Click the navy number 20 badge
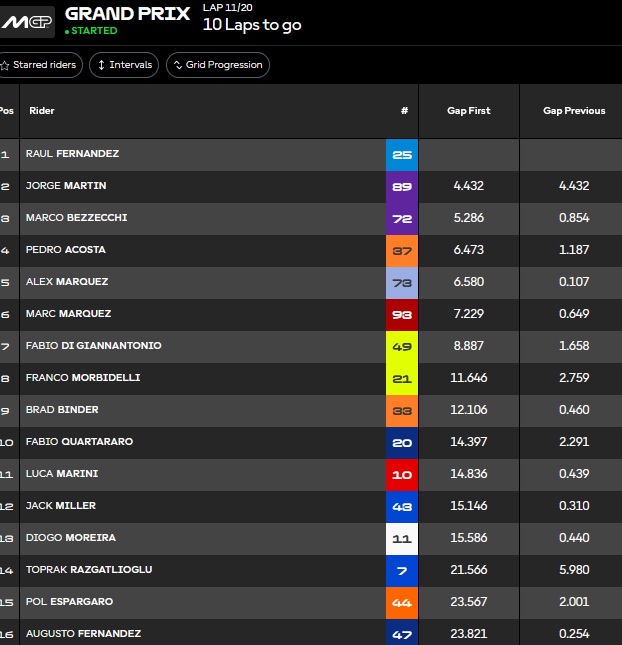 402,443
